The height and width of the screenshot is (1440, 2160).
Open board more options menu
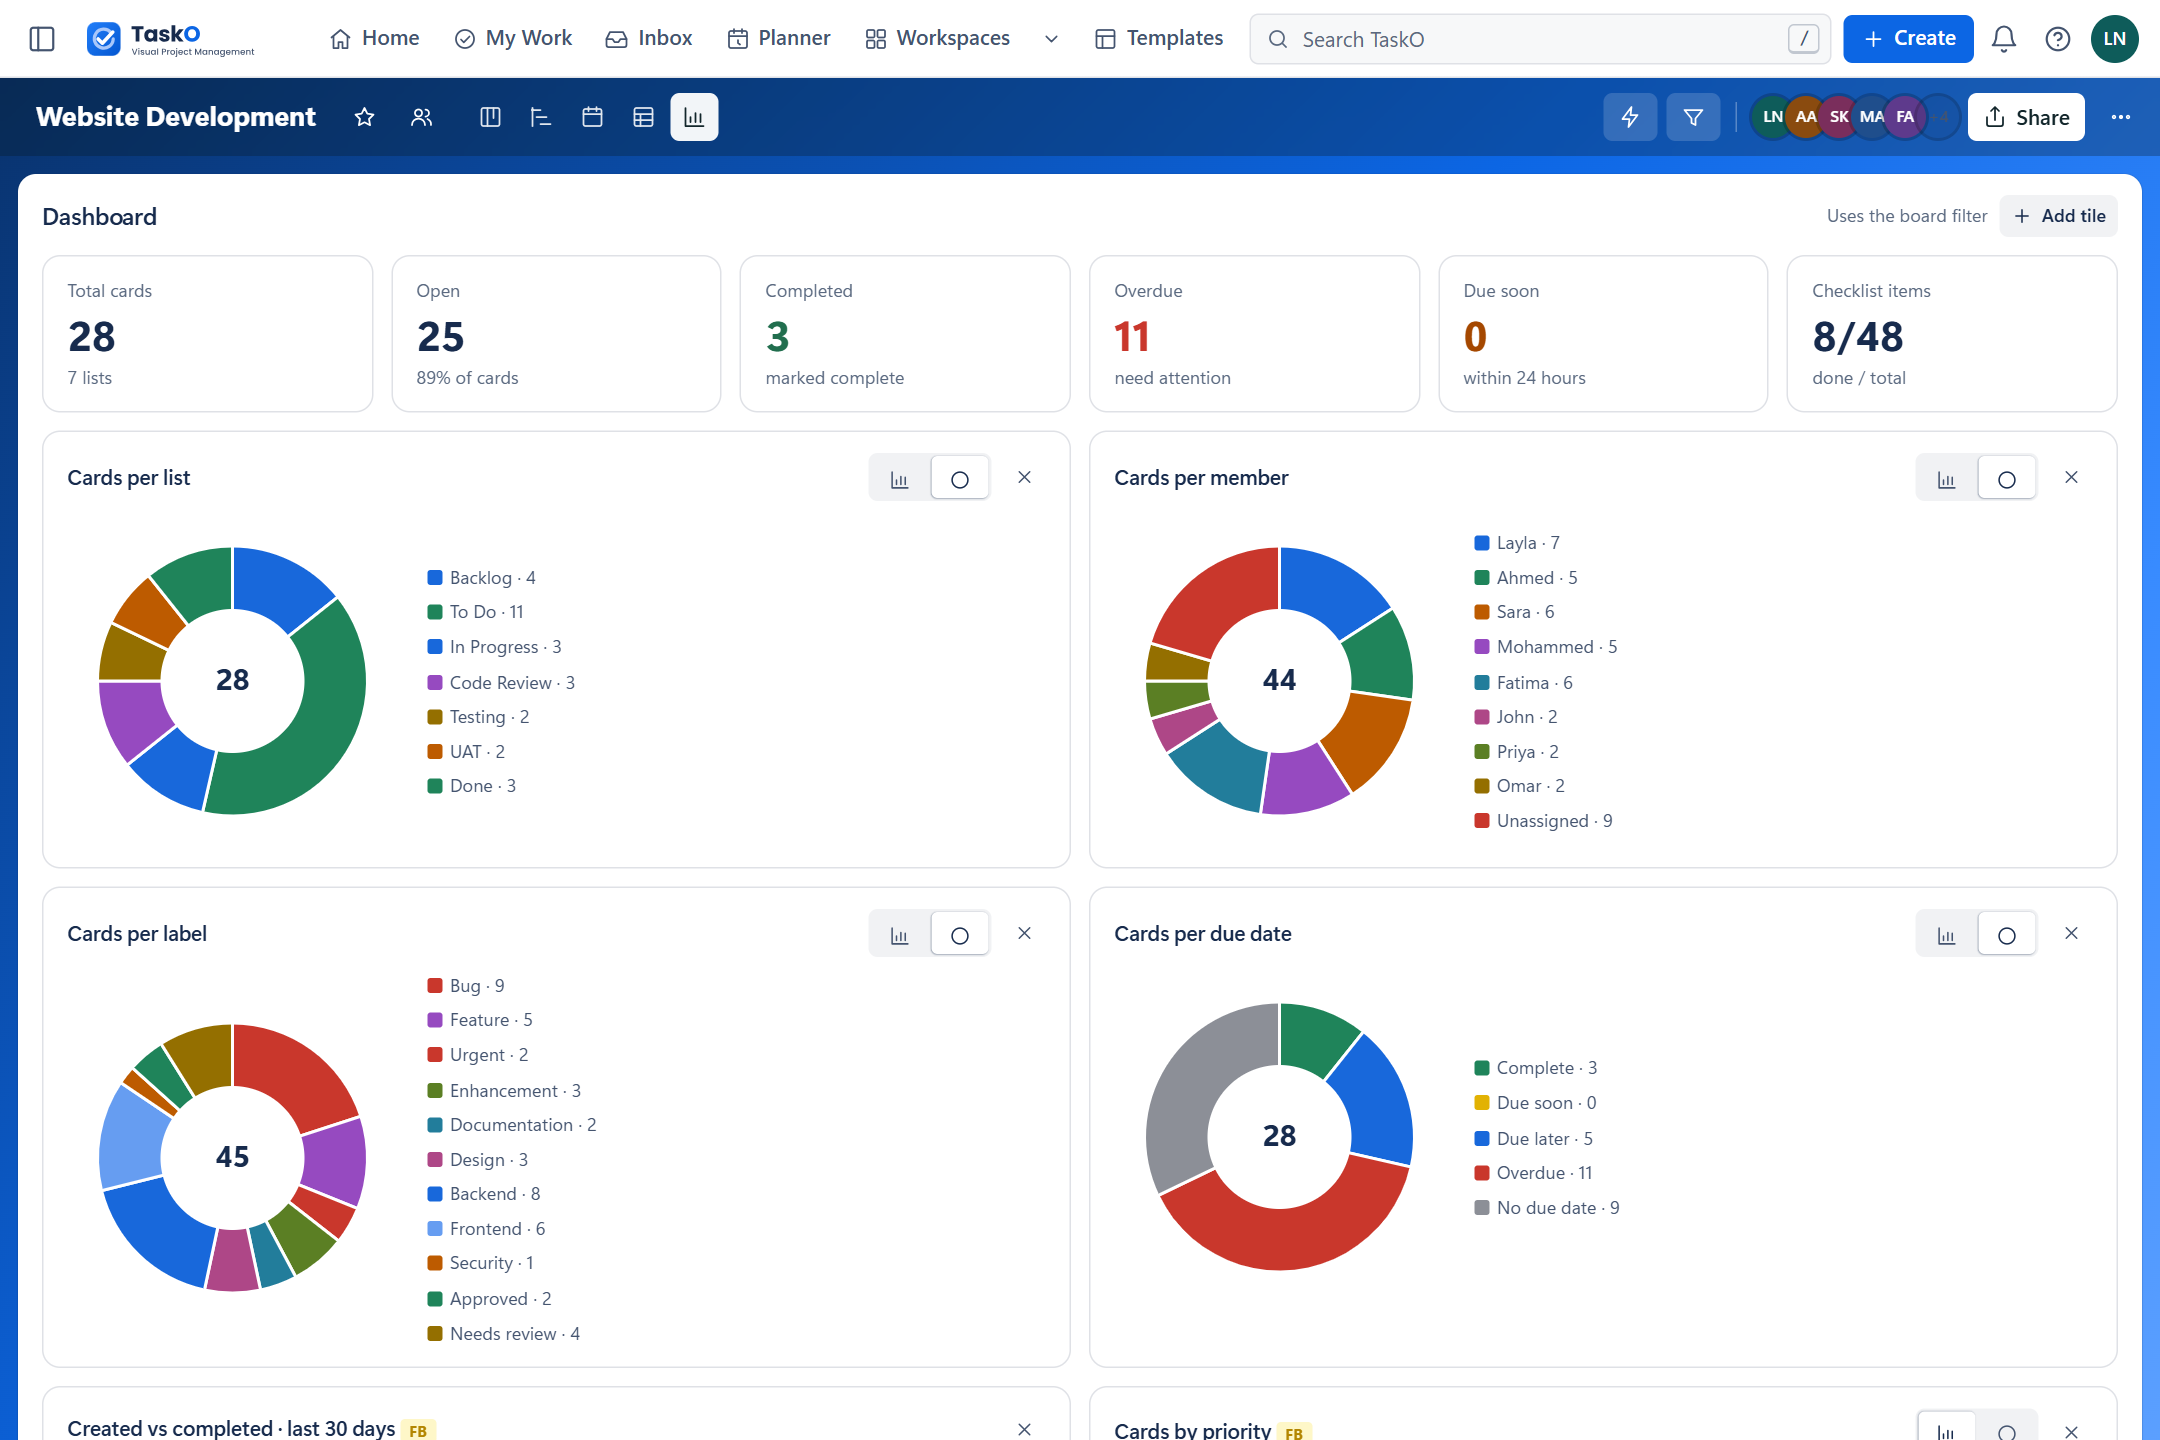tap(2121, 117)
